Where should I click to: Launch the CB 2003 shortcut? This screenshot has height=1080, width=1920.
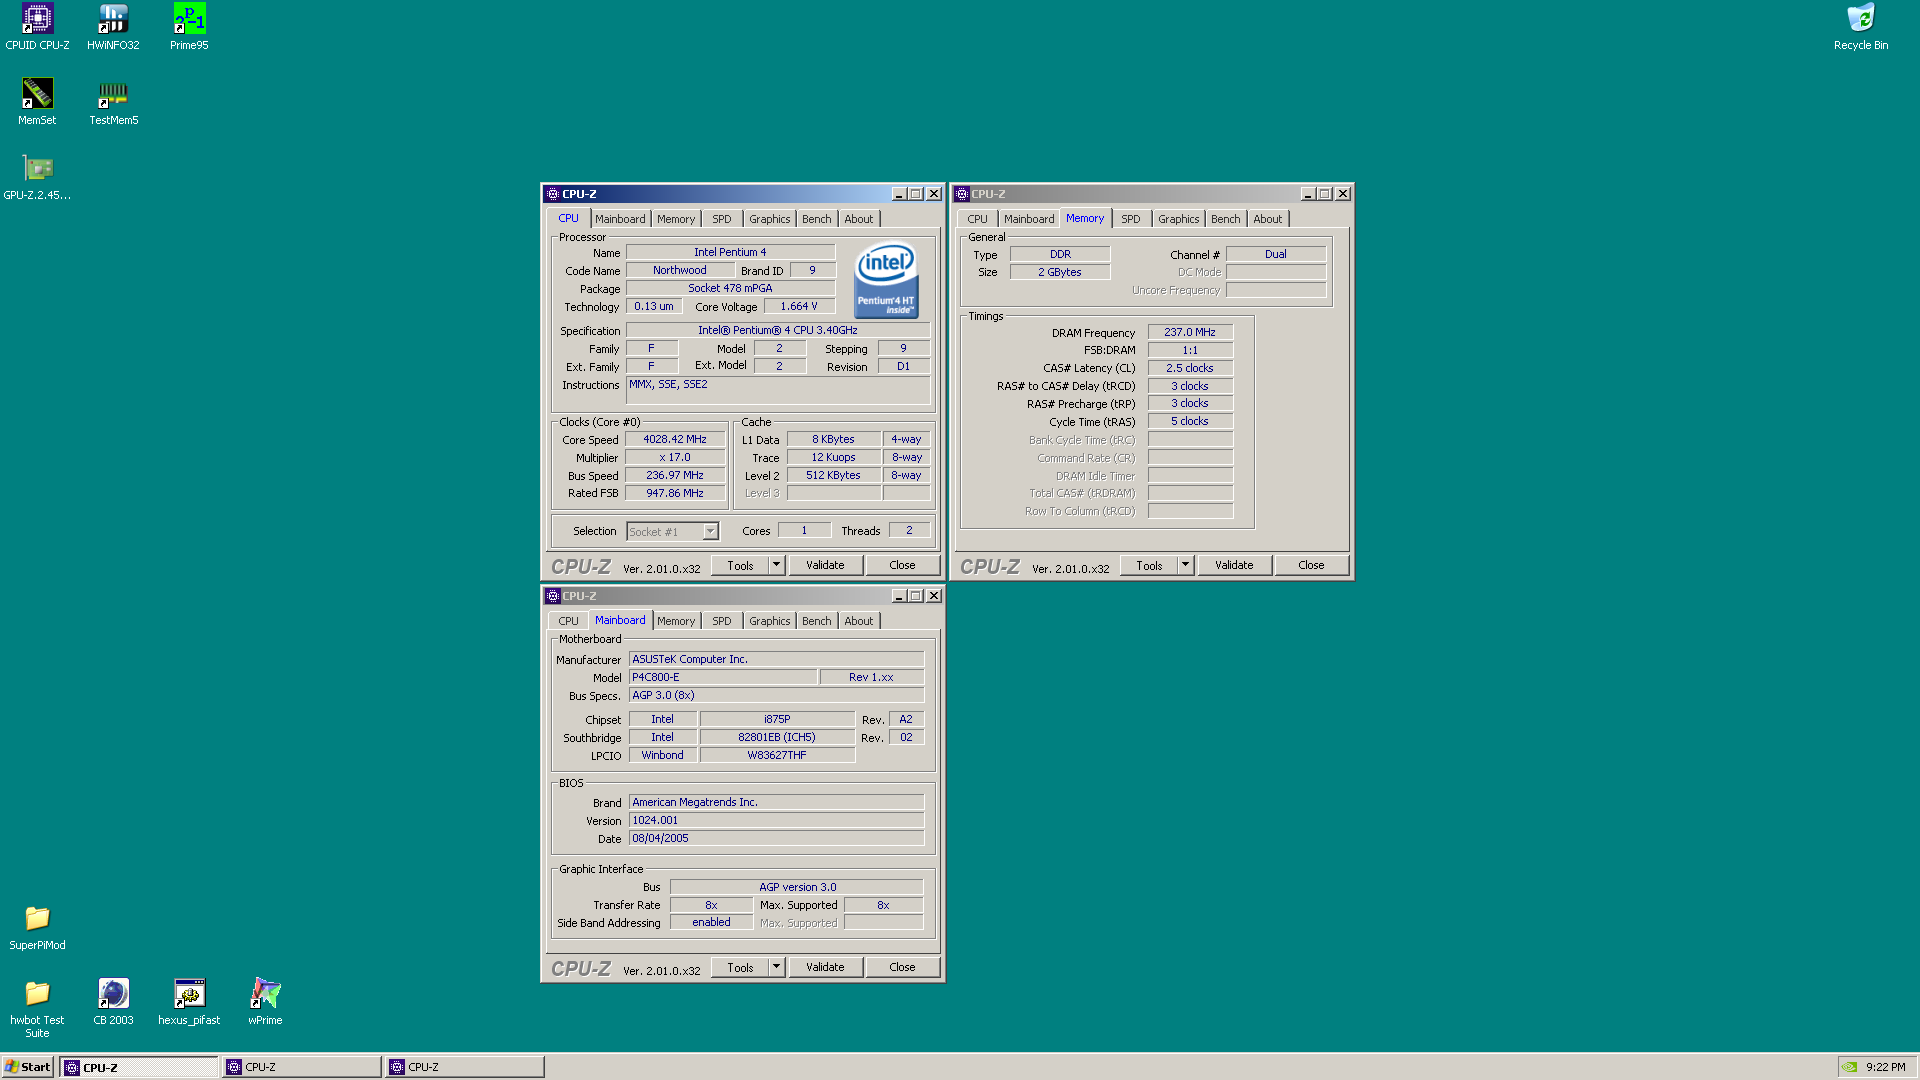click(x=113, y=1002)
